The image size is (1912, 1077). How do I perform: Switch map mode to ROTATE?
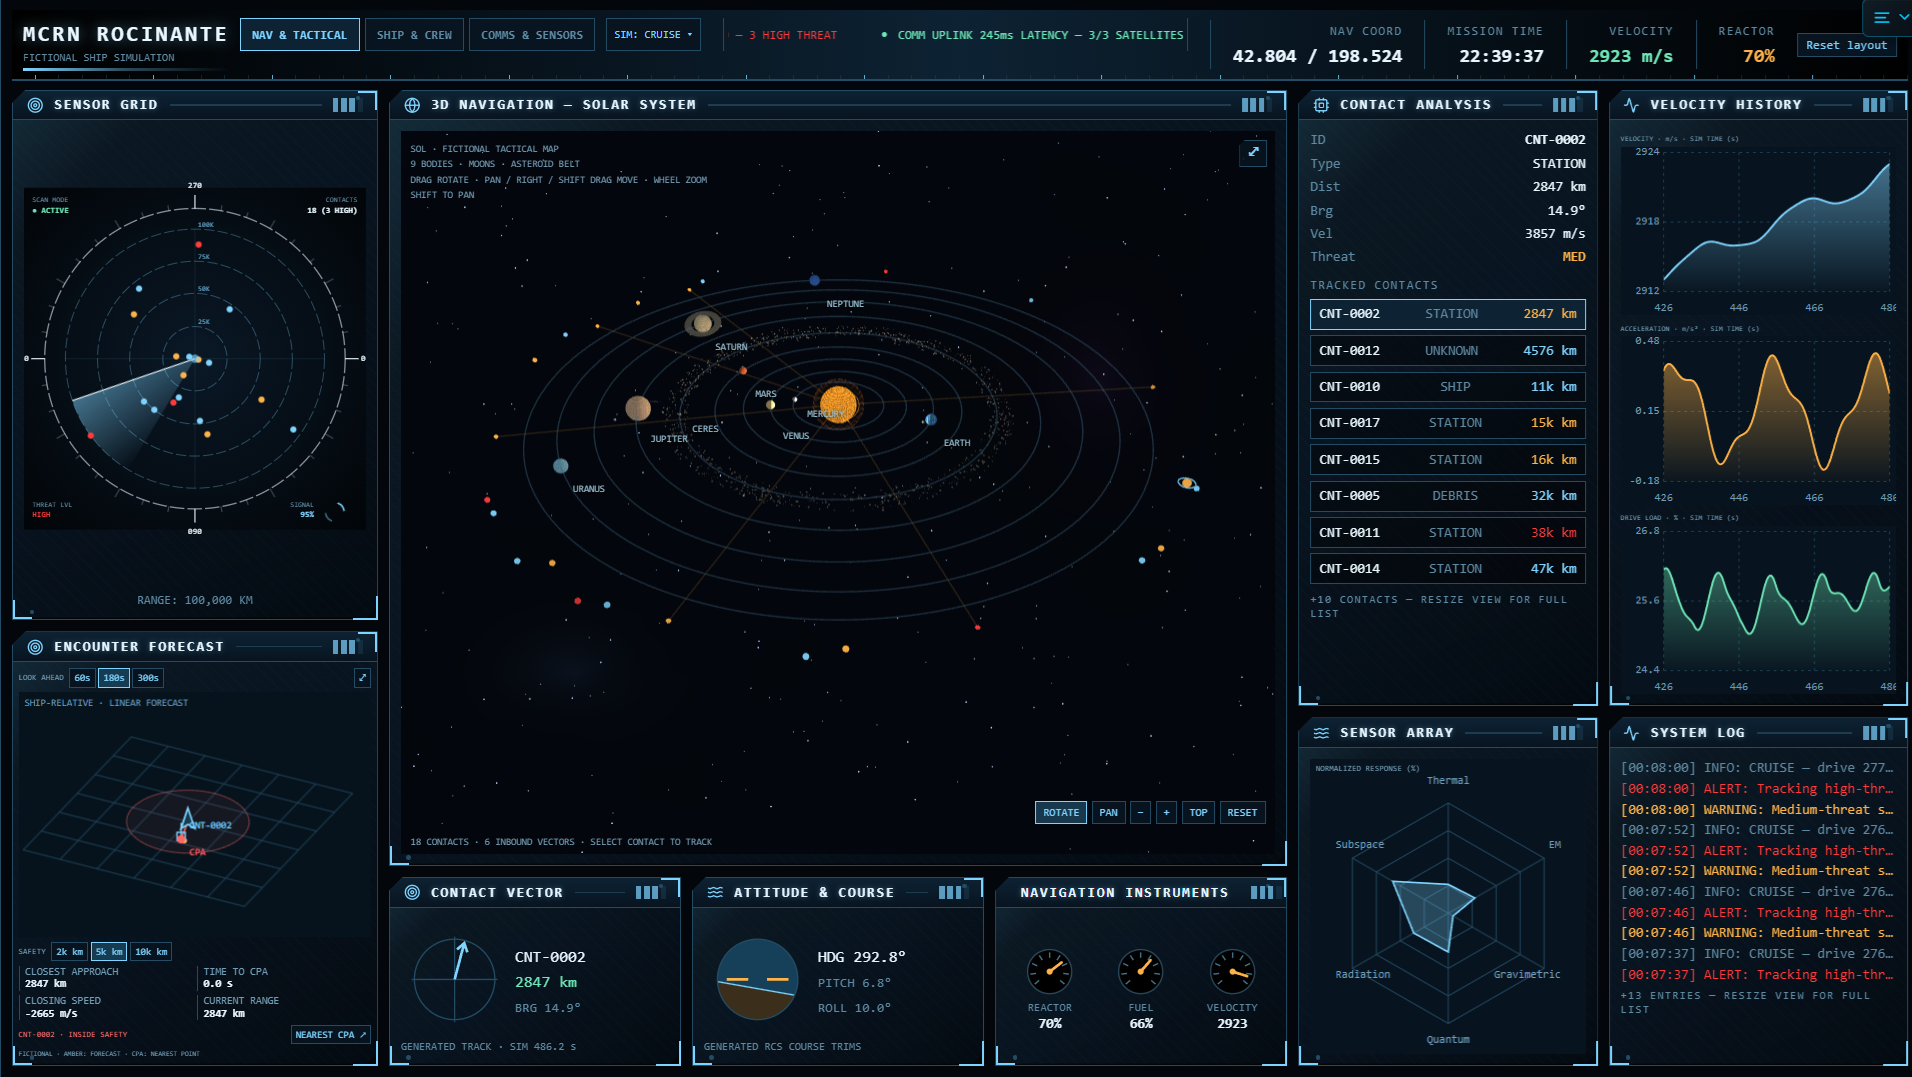[x=1061, y=813]
